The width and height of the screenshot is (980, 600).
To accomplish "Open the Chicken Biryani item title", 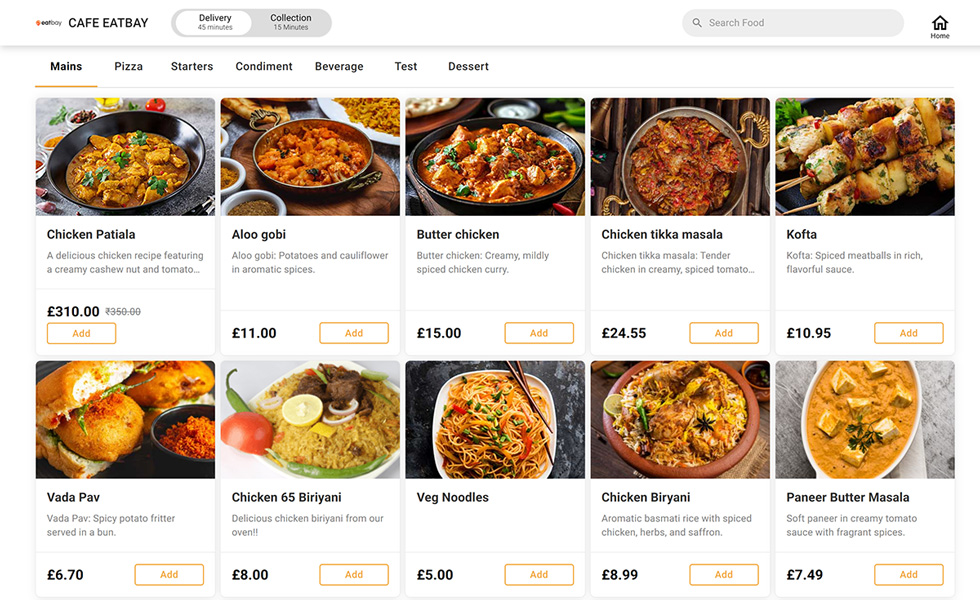I will pos(645,497).
